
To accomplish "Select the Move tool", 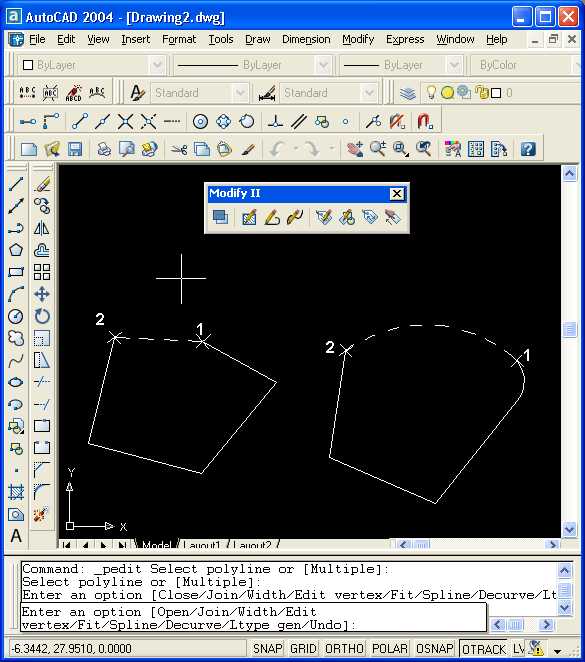I will pos(42,294).
